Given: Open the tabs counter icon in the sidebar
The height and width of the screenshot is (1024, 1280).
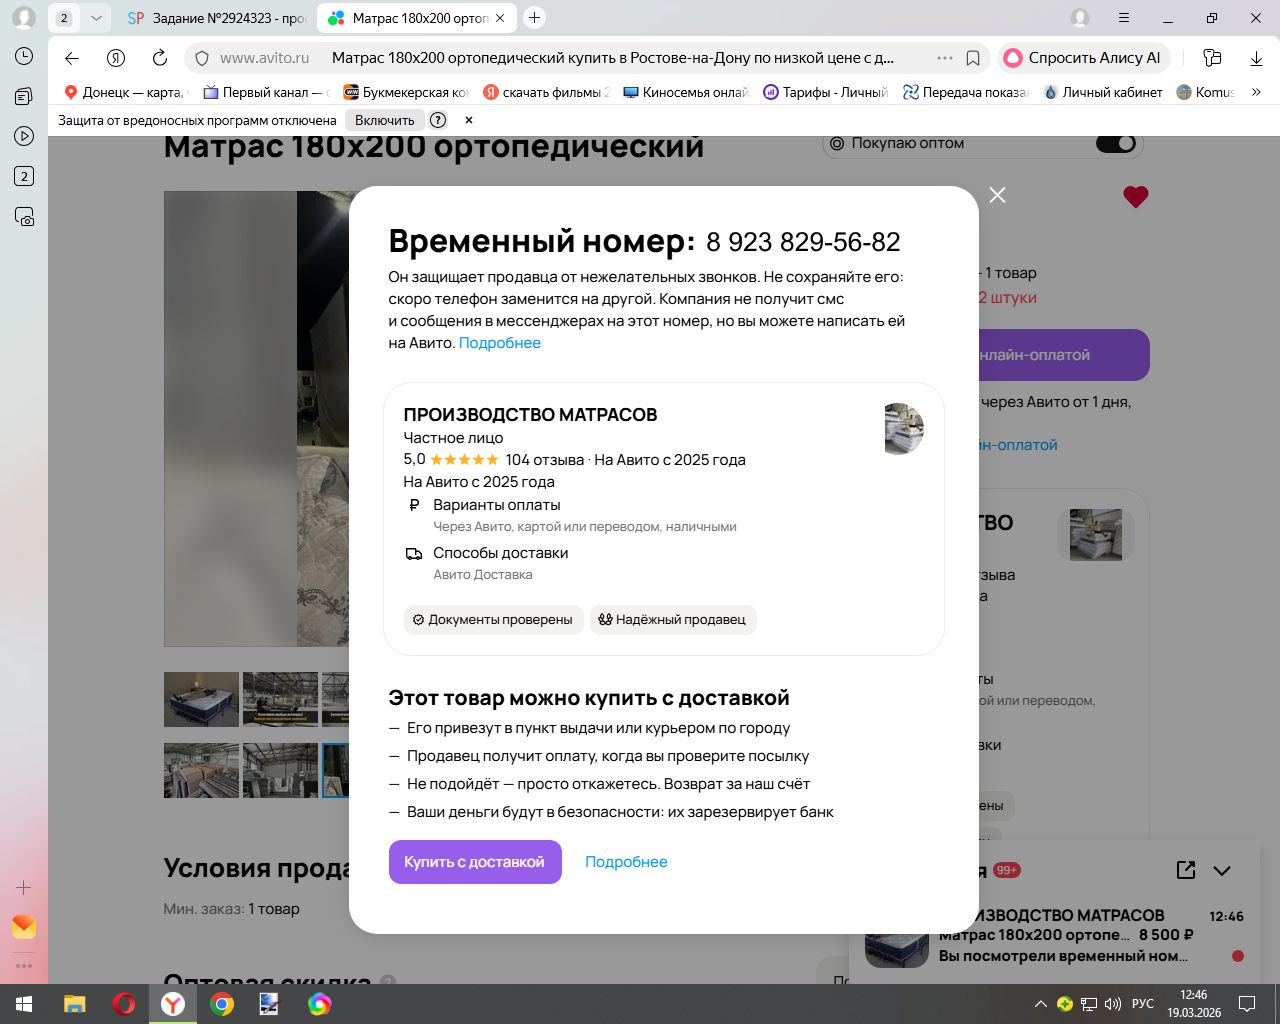Looking at the screenshot, I should point(24,176).
